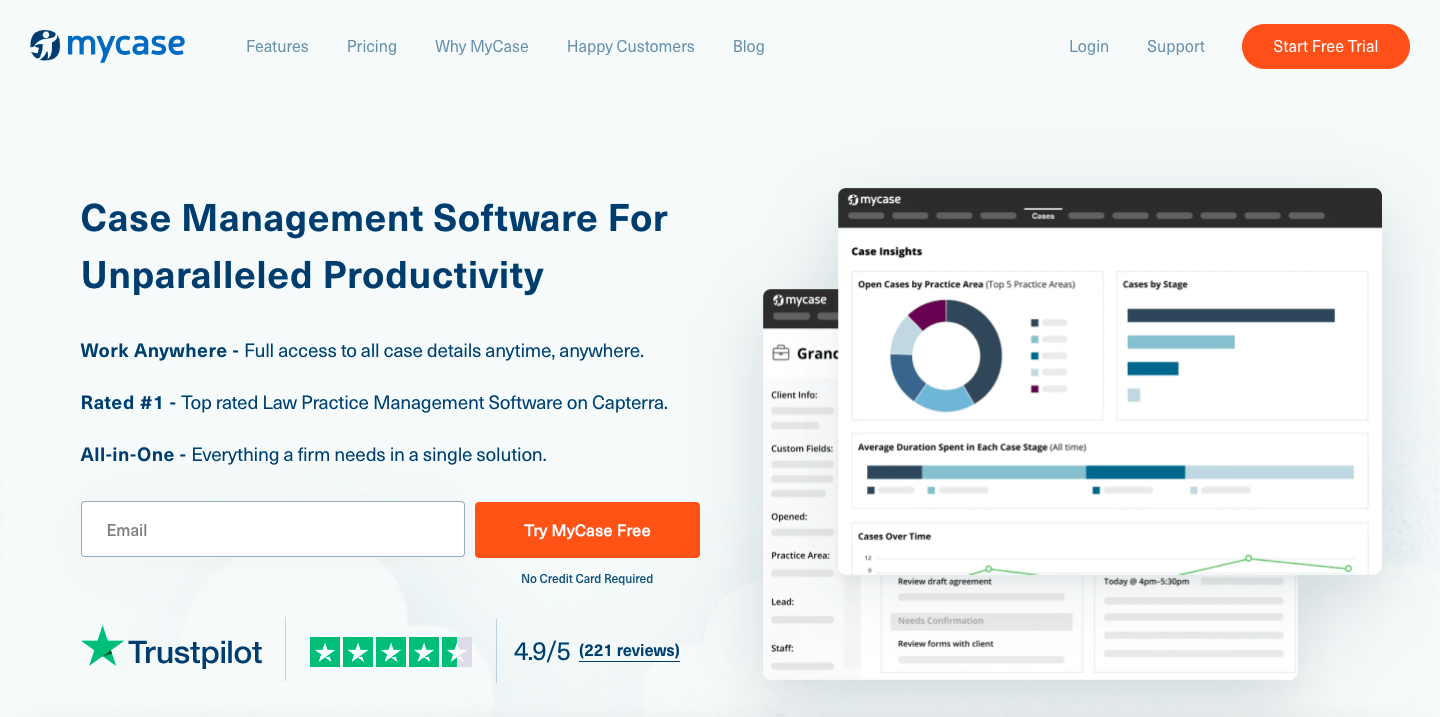Viewport: 1440px width, 717px height.
Task: Click briefcase icon in the back mockup
Action: tap(781, 353)
